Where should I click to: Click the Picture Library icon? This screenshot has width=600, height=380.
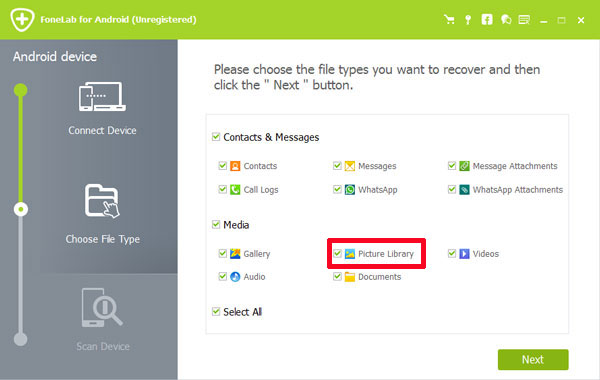(x=350, y=254)
